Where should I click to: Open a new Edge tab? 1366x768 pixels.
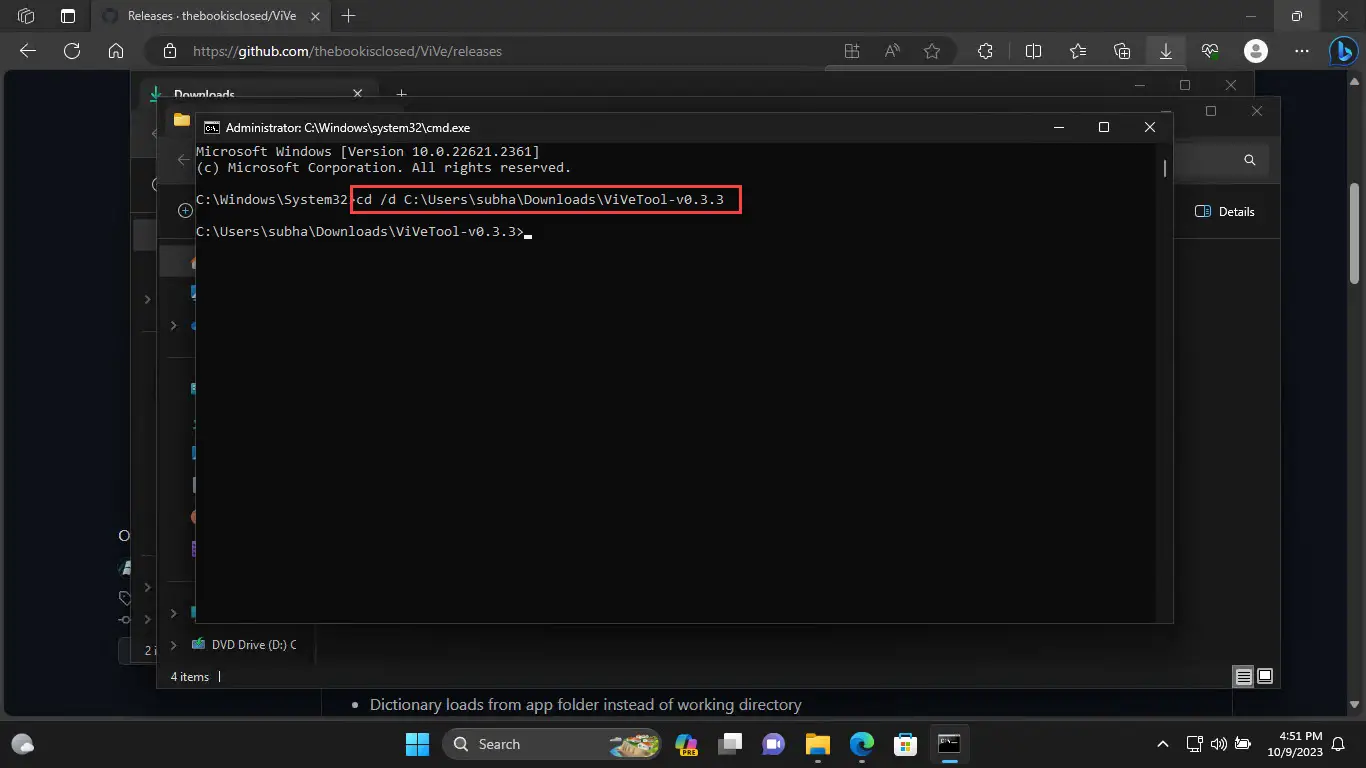tap(348, 16)
